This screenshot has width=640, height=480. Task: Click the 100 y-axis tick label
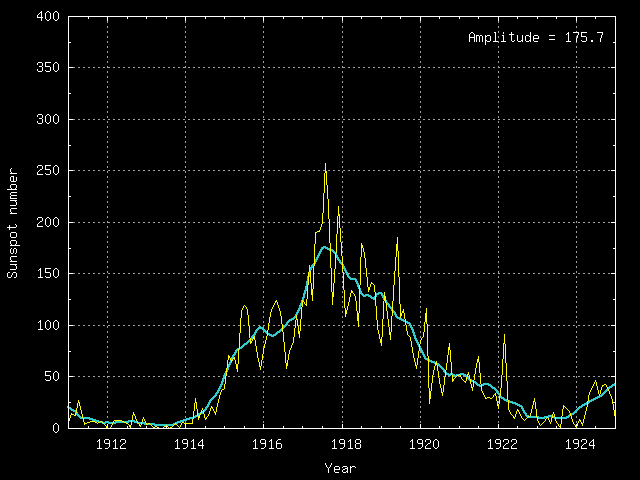point(49,325)
